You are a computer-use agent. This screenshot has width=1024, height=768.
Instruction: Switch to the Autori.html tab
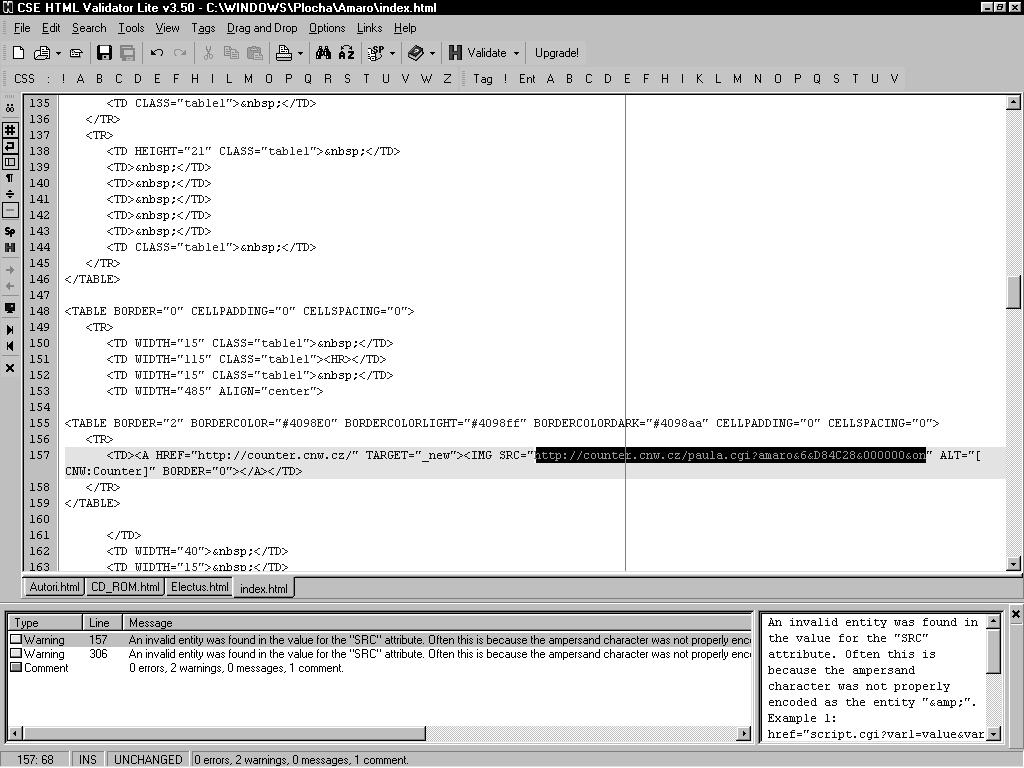pyautogui.click(x=54, y=587)
